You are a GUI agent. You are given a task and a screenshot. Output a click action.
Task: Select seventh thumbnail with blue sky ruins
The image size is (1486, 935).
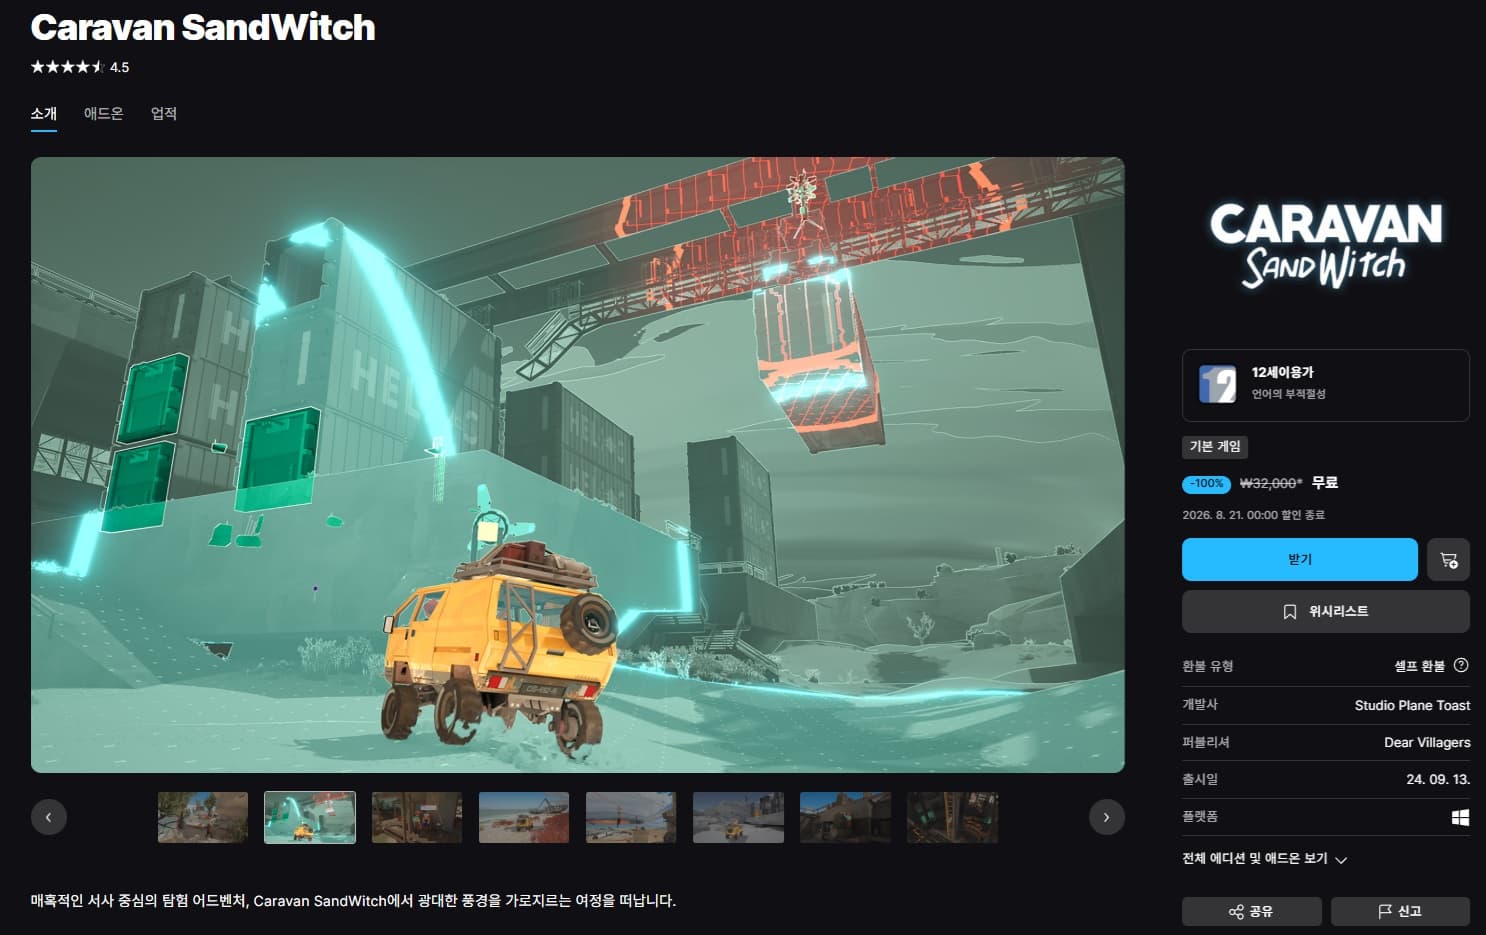[845, 817]
